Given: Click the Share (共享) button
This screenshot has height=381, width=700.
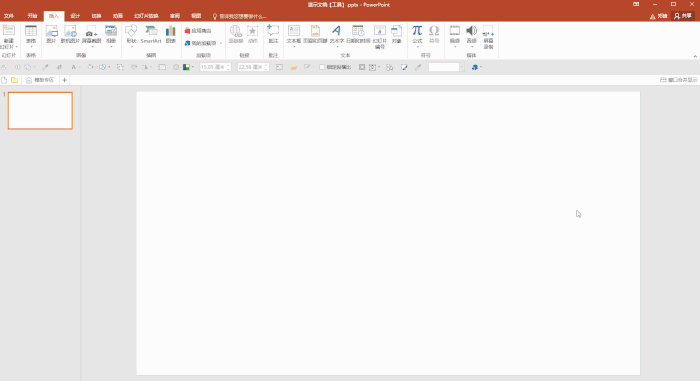Looking at the screenshot, I should tap(683, 16).
